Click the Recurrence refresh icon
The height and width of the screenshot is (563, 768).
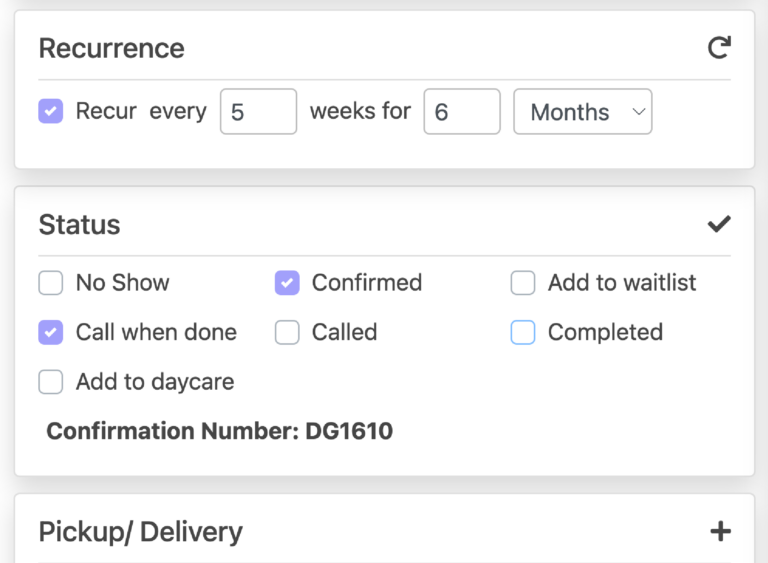[719, 47]
